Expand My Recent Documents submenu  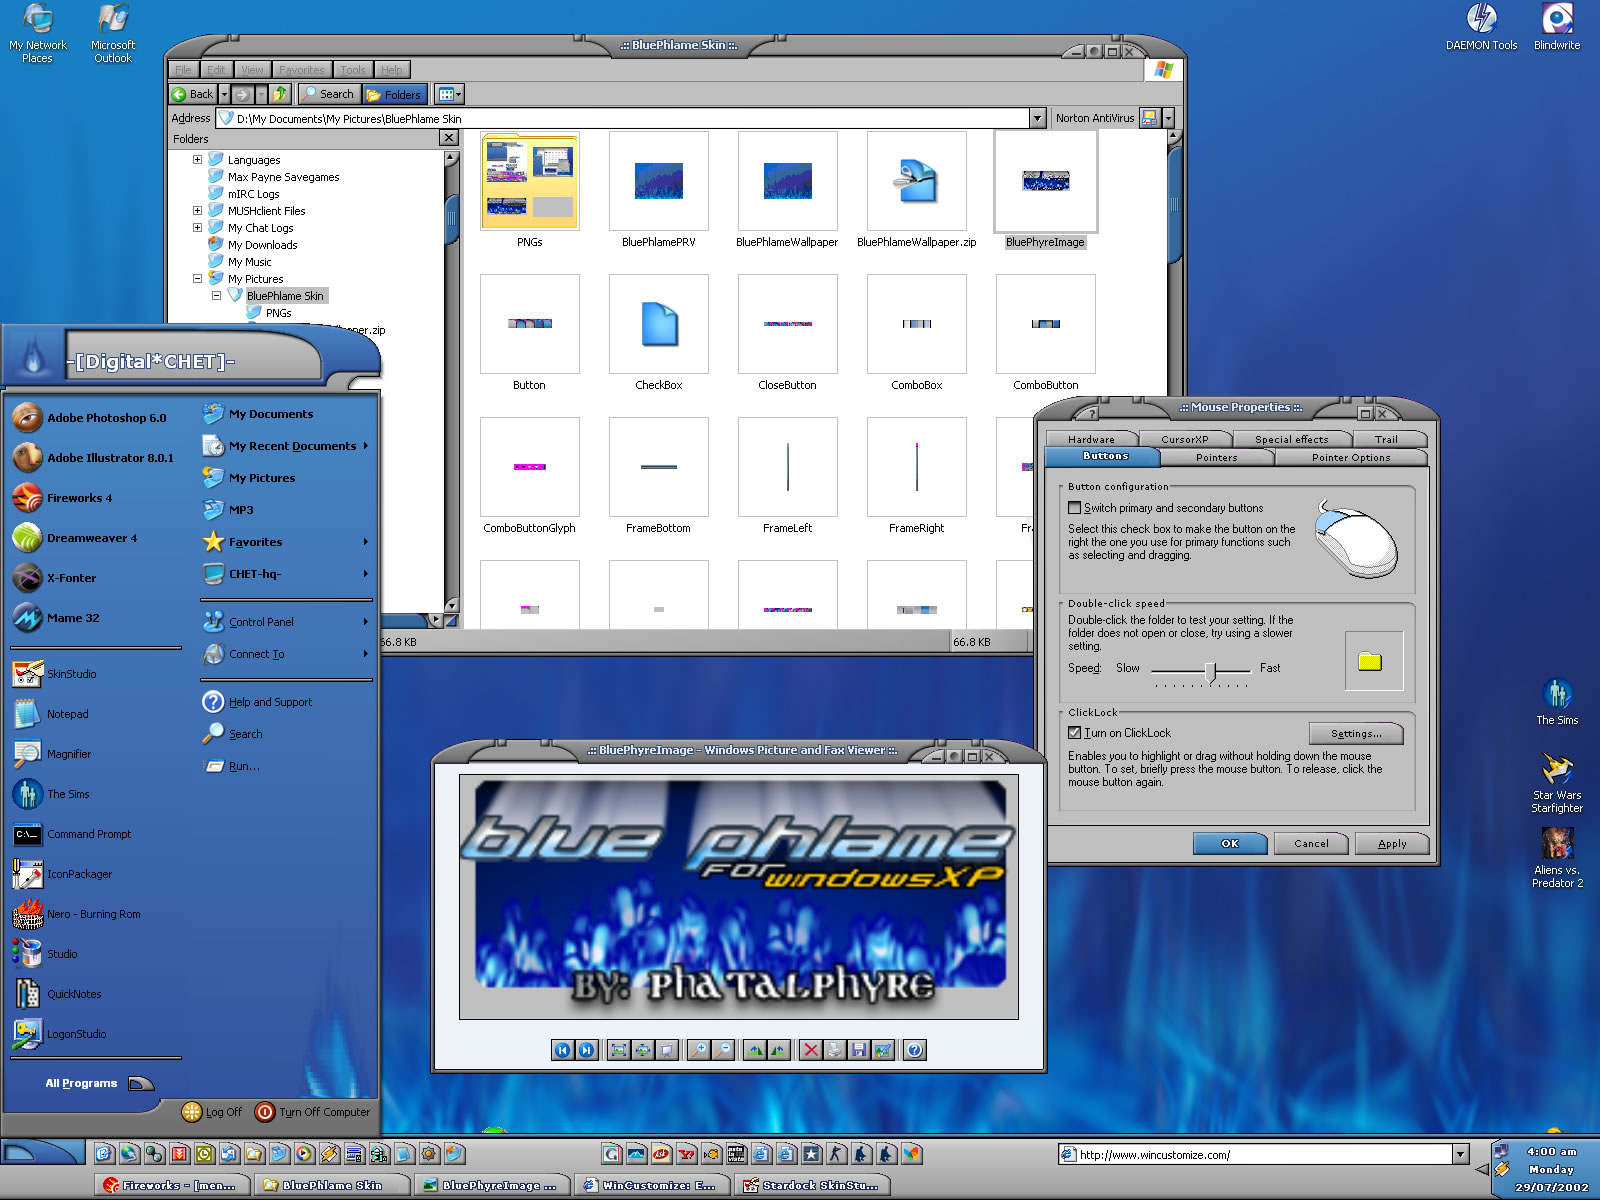[x=286, y=446]
